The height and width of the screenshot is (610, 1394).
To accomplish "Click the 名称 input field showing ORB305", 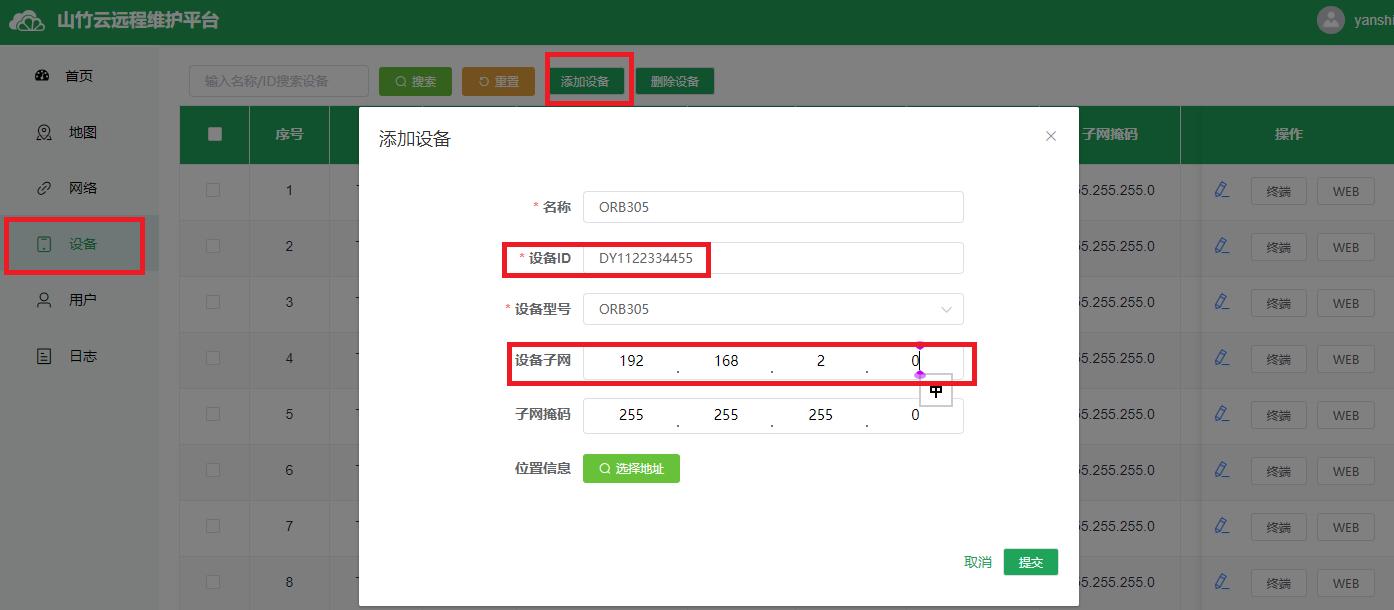I will coord(773,206).
